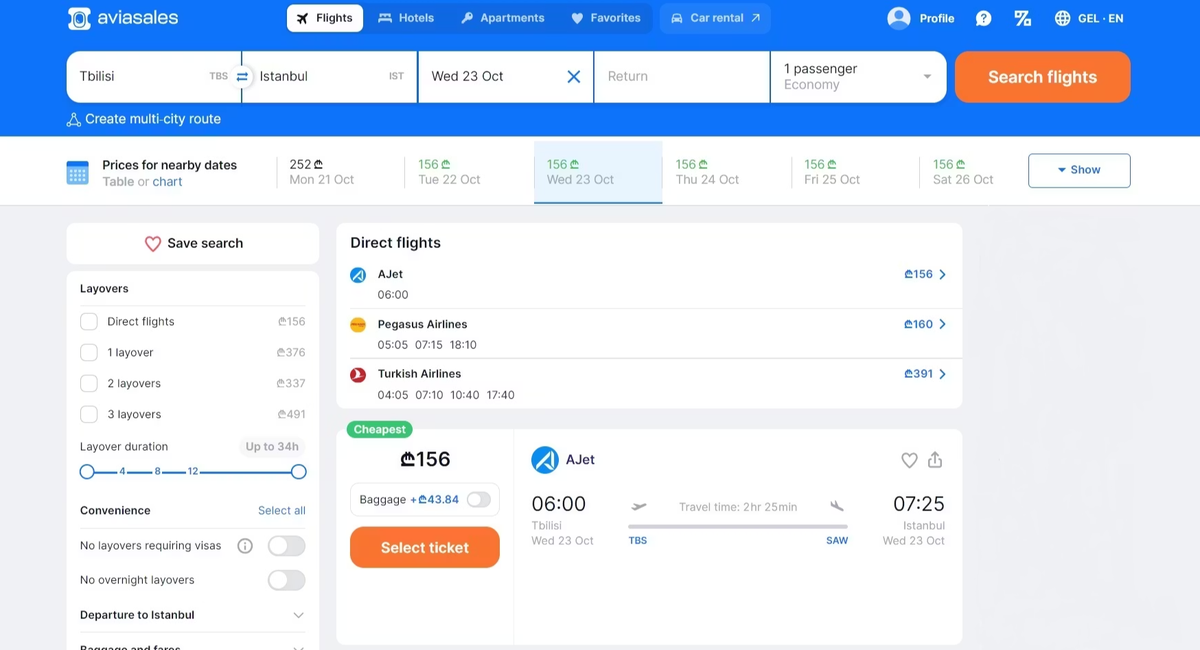
Task: Click the Turkish Airlines logo
Action: (358, 374)
